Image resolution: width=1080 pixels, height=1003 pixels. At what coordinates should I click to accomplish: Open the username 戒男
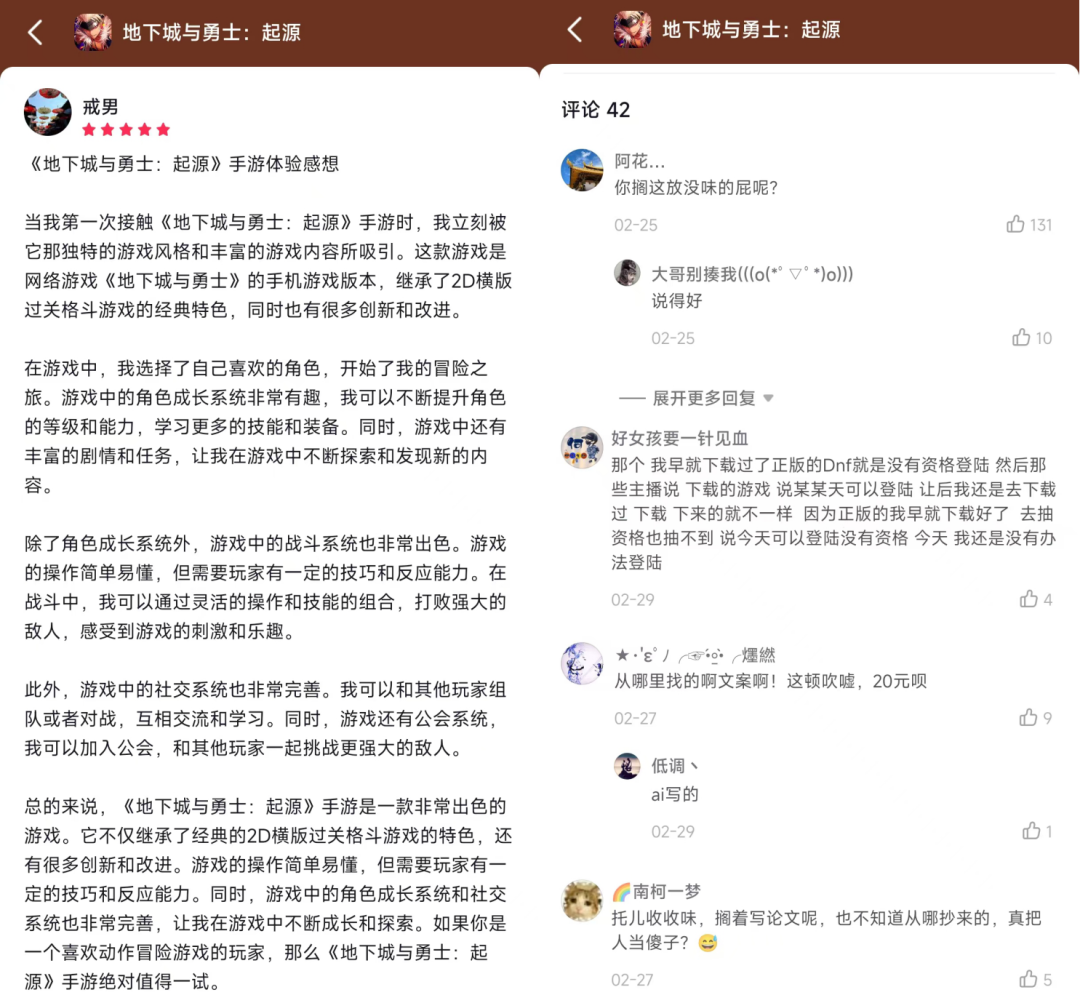[x=101, y=107]
